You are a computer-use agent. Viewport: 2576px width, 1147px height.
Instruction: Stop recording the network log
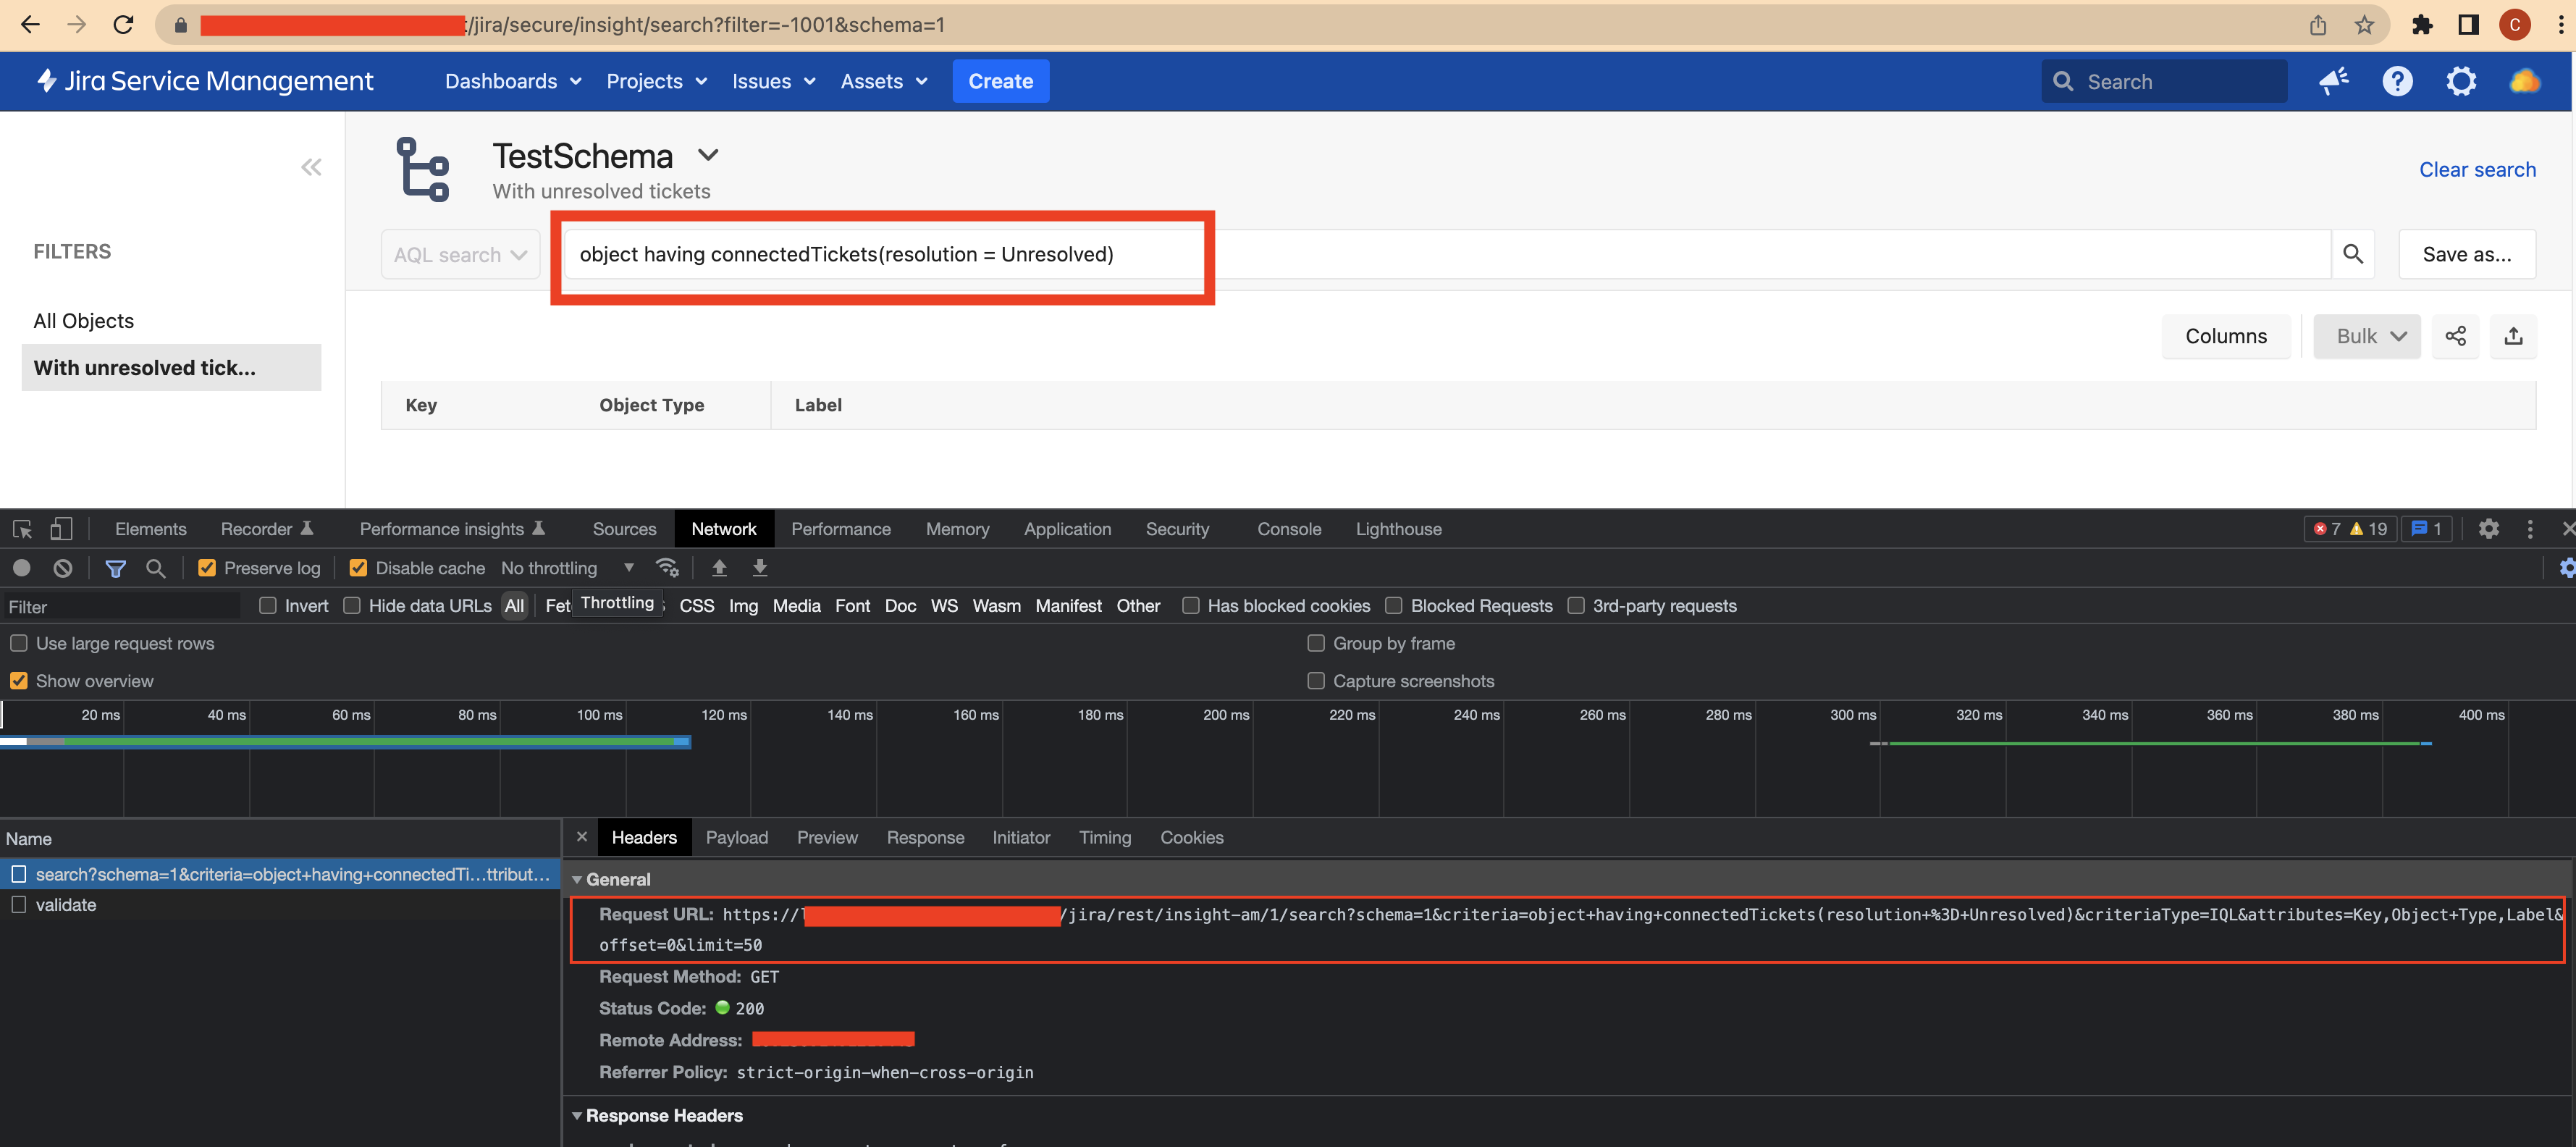[21, 568]
